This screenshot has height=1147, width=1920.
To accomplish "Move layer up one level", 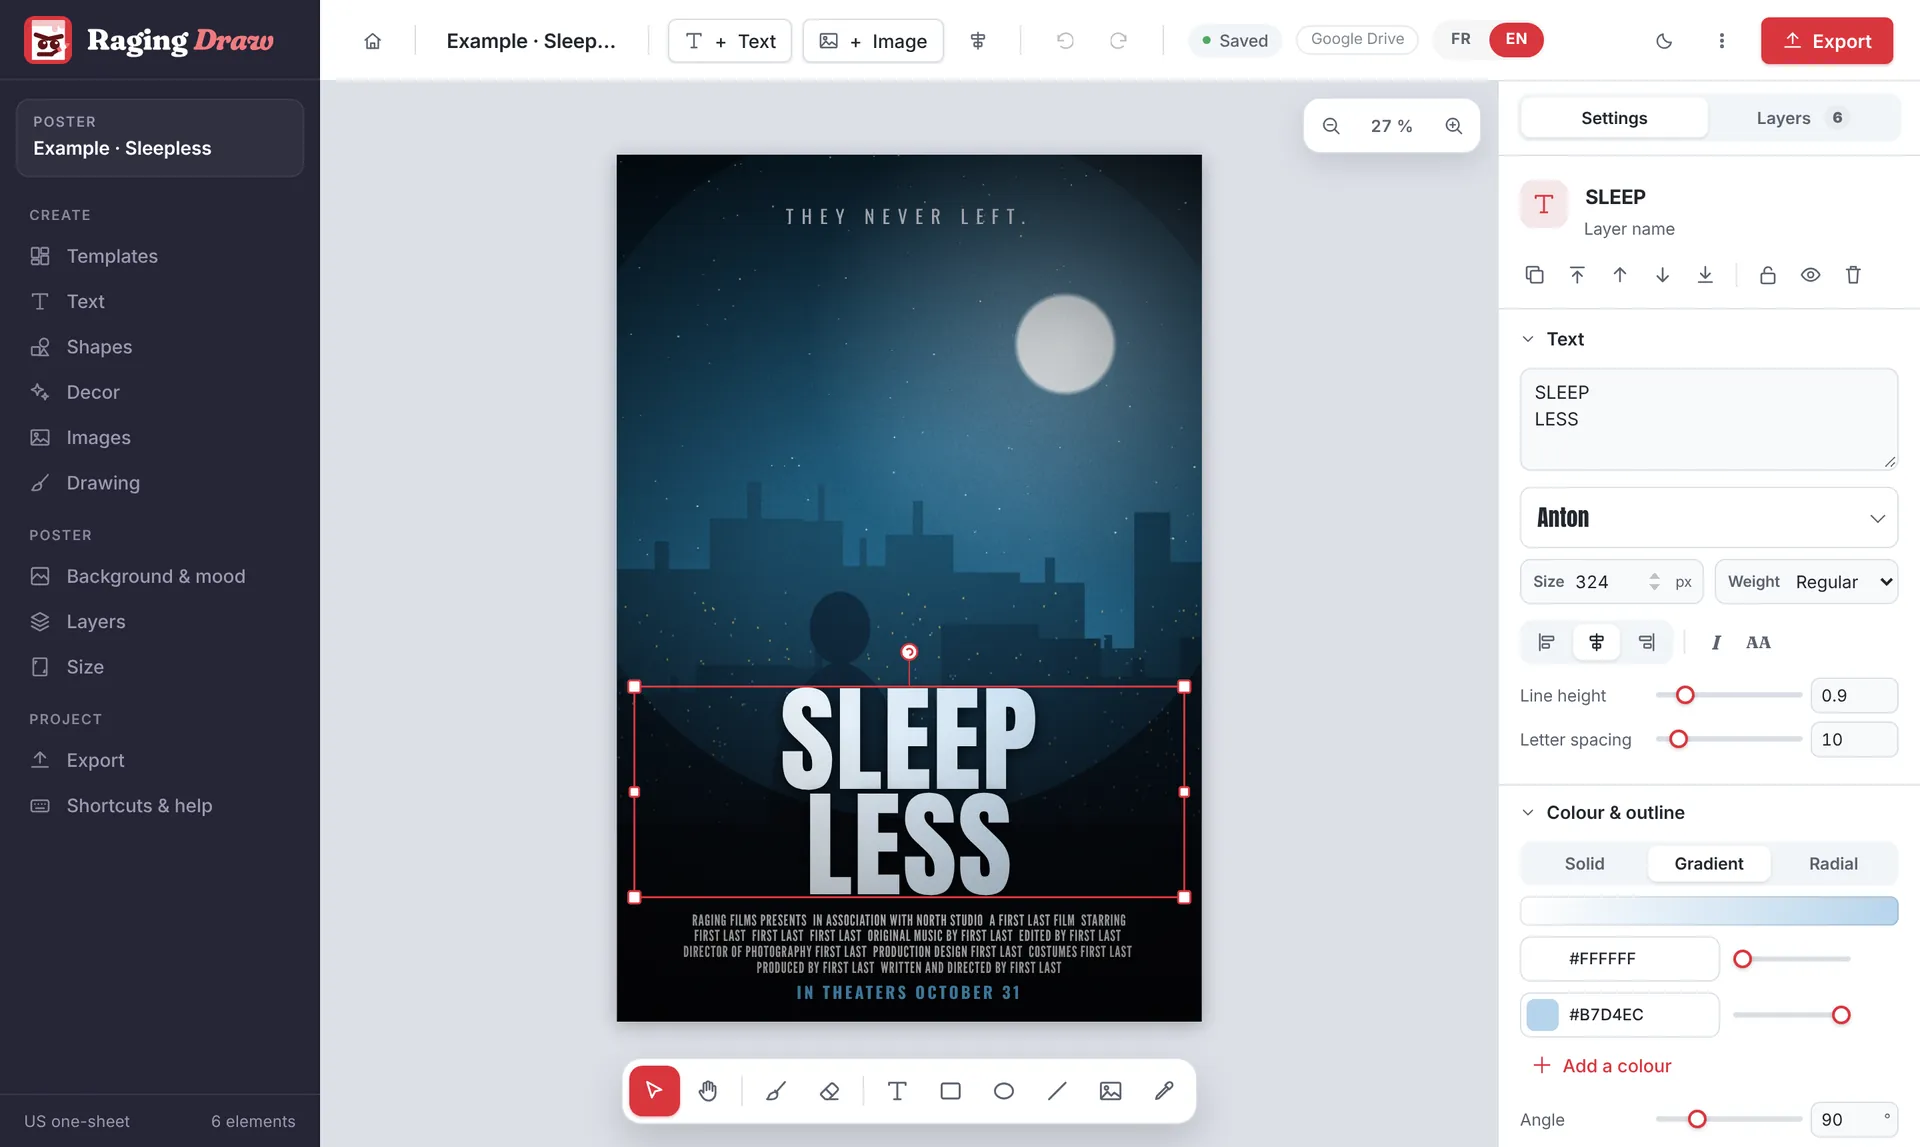I will pos(1620,275).
